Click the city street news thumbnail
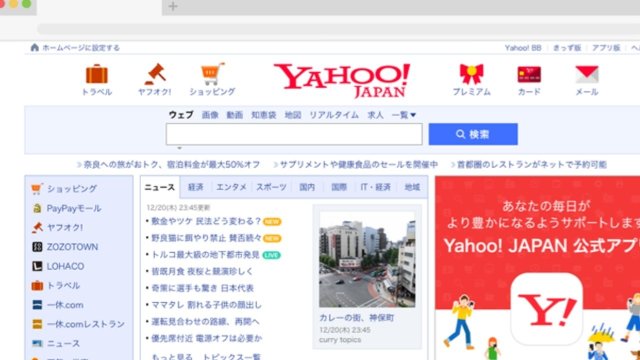The width and height of the screenshot is (640, 360). (x=367, y=259)
